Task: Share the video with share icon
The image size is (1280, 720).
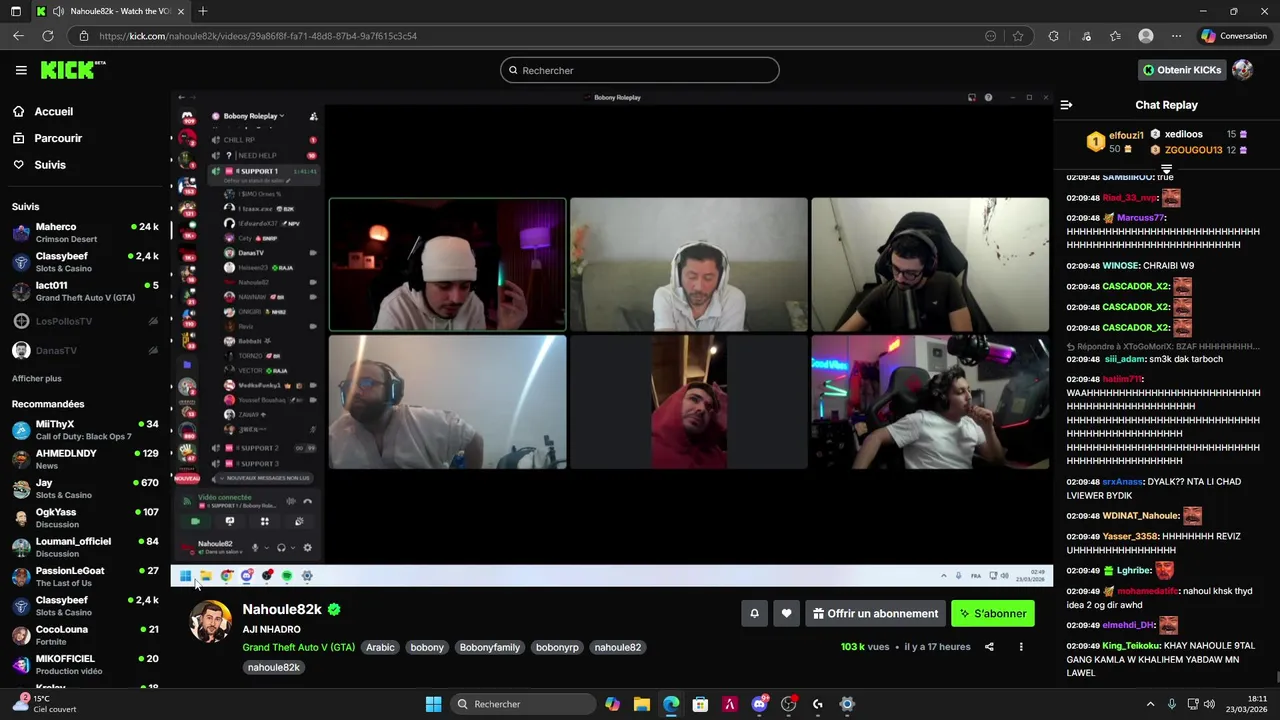Action: tap(989, 647)
